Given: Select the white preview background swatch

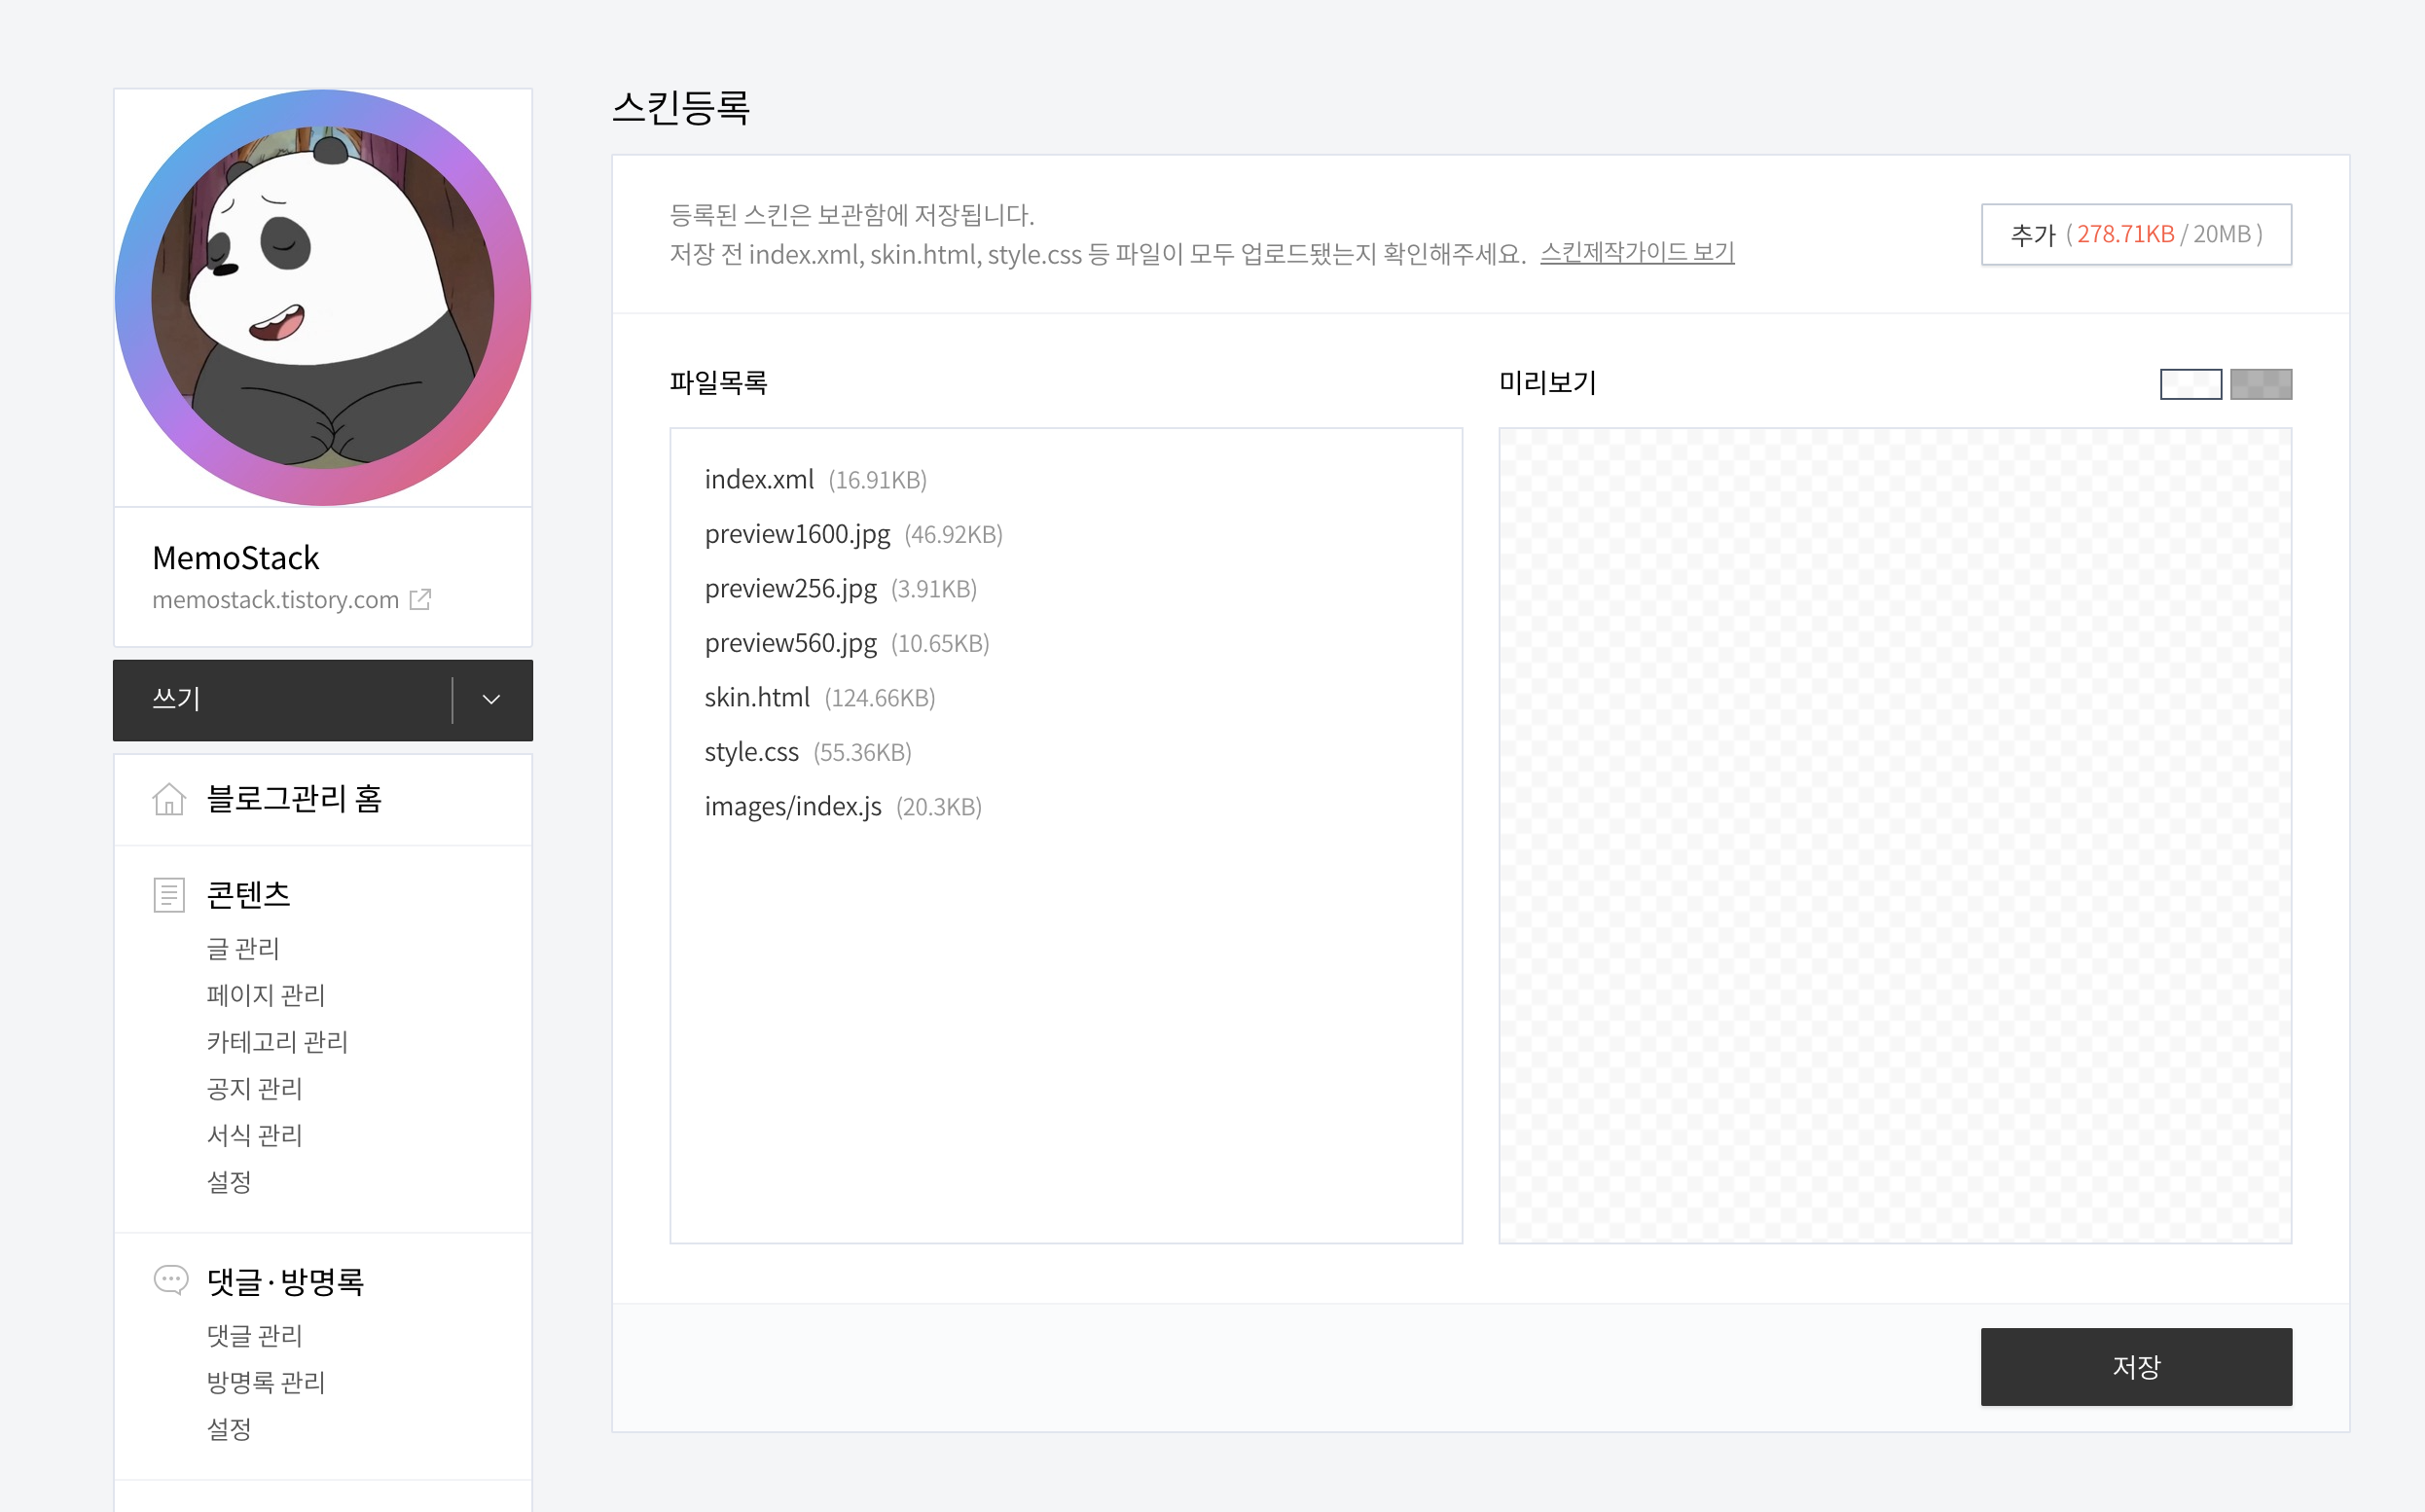Looking at the screenshot, I should [x=2190, y=384].
